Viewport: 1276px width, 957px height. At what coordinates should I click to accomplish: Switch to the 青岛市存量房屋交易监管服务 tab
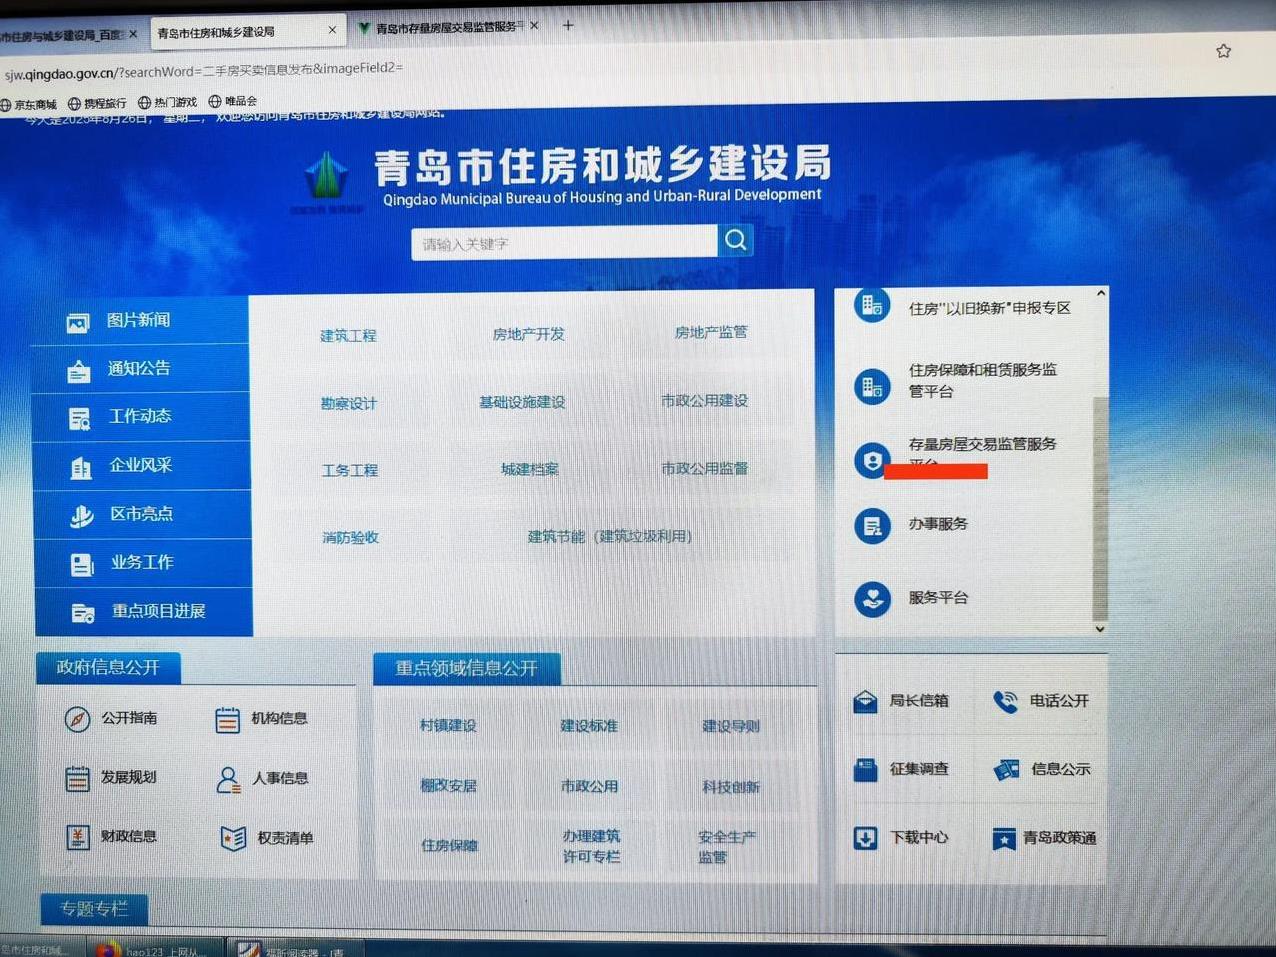[448, 27]
